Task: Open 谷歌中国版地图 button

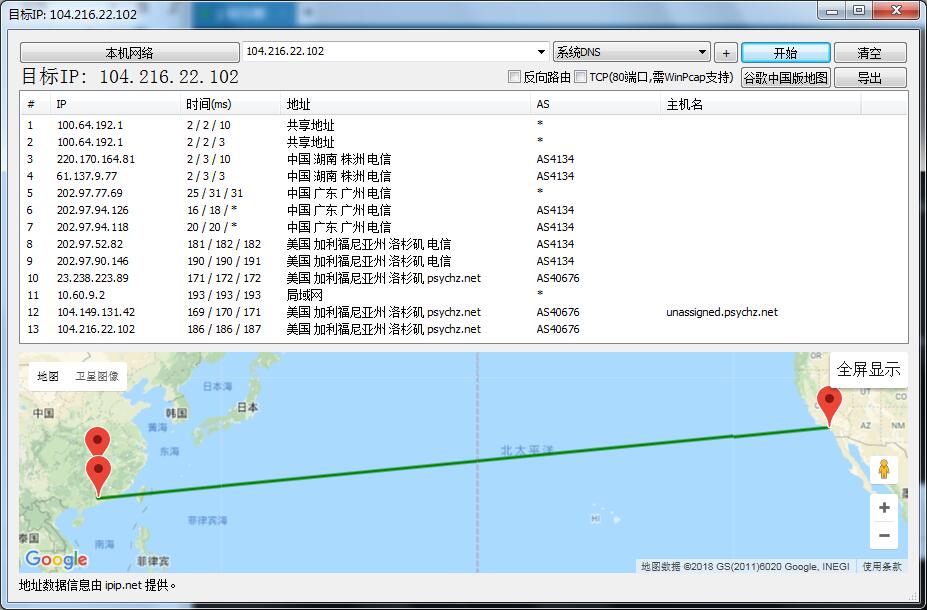Action: pos(785,78)
